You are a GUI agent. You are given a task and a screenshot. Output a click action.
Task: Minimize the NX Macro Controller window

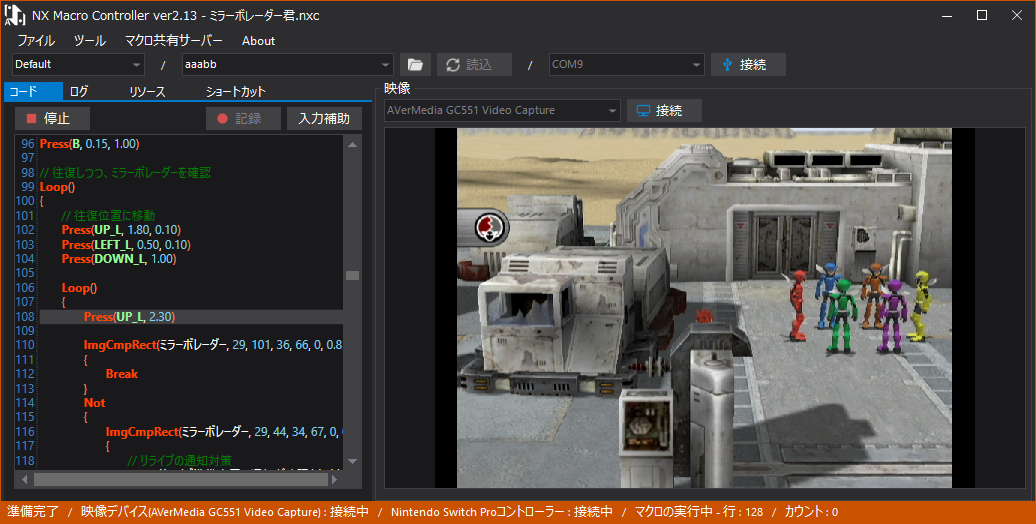(947, 15)
